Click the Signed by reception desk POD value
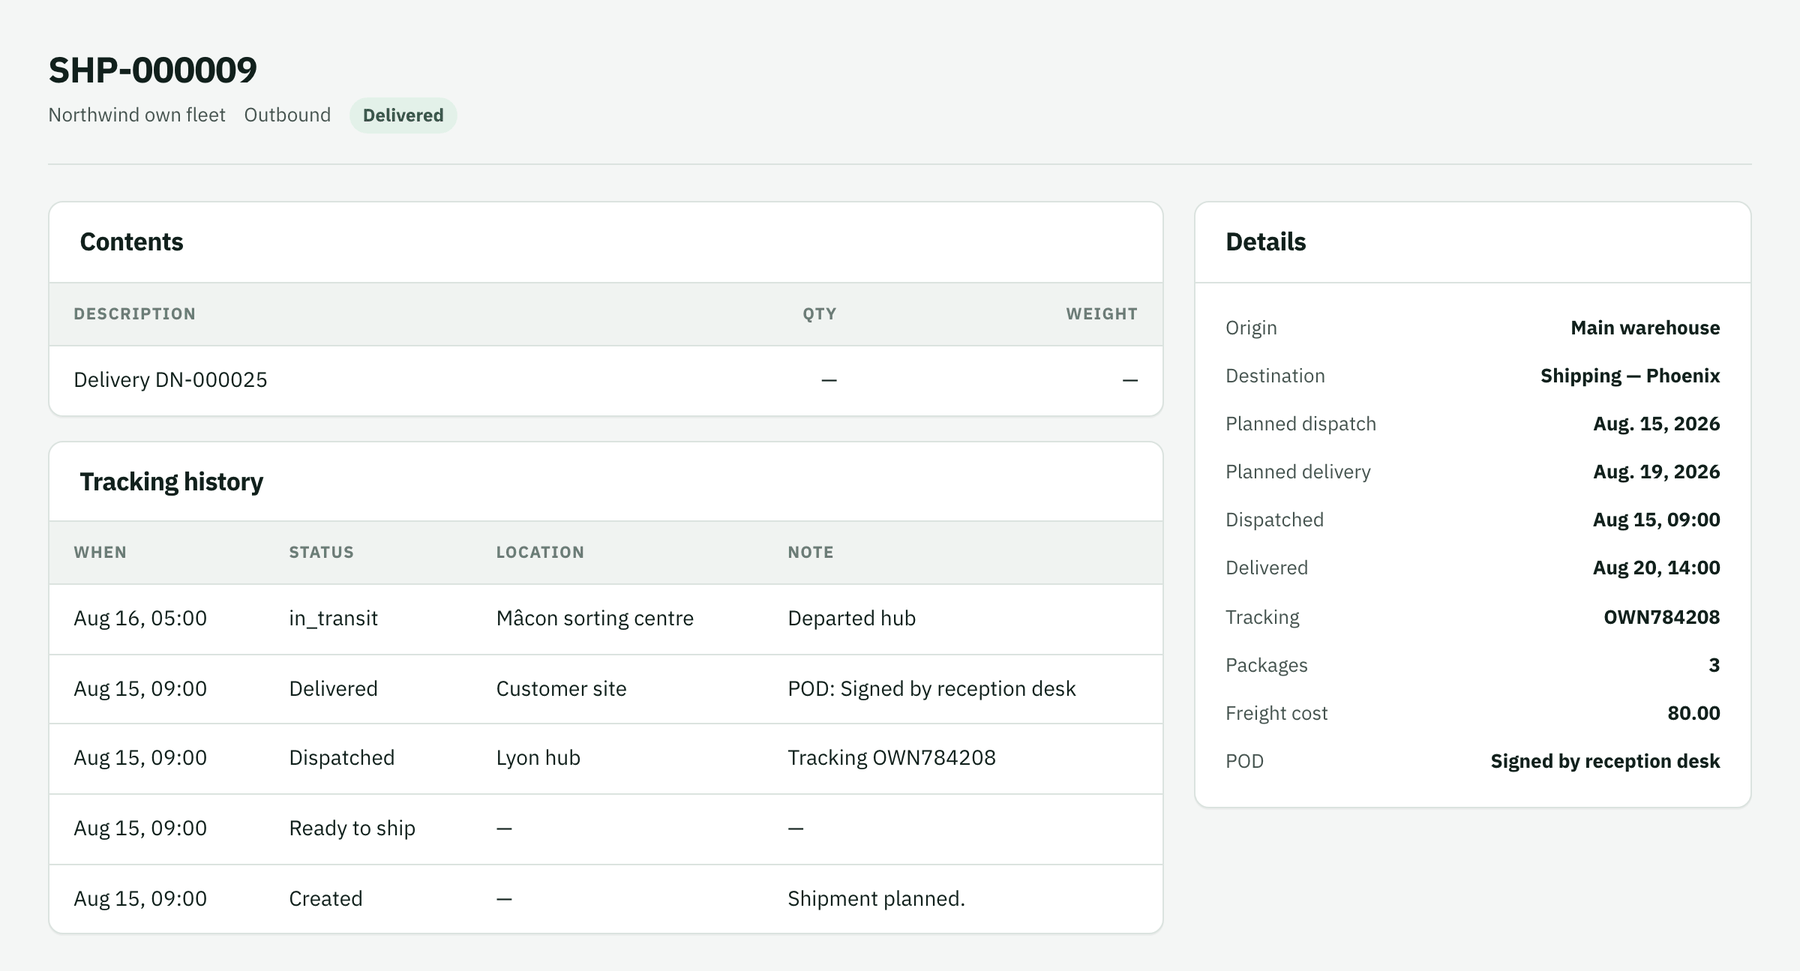Viewport: 1800px width, 971px height. pyautogui.click(x=1605, y=761)
